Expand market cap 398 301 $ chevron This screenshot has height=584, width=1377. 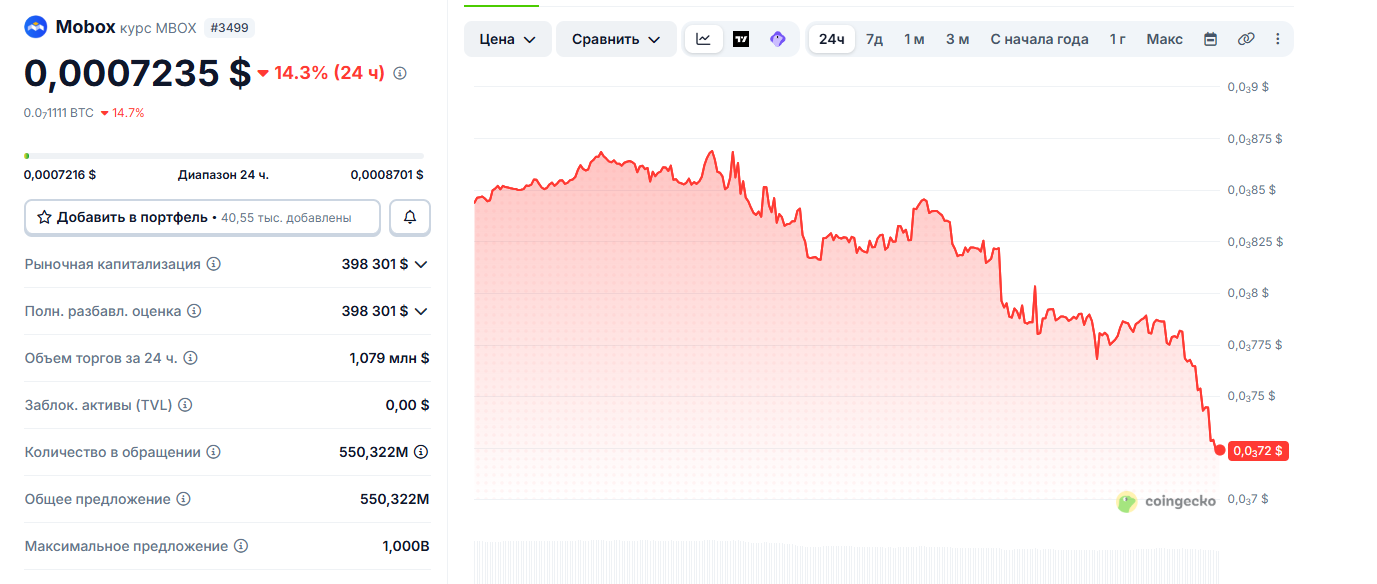click(421, 264)
